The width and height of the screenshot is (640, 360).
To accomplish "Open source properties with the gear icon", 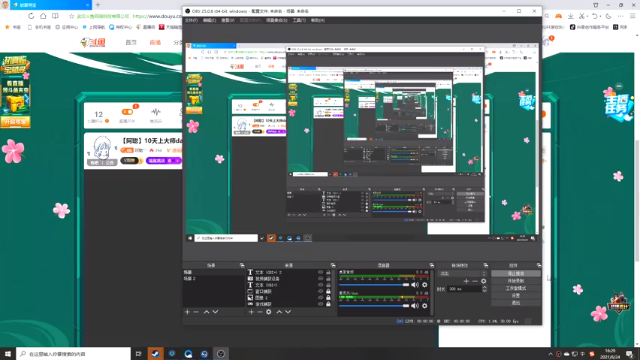I will coord(269,312).
